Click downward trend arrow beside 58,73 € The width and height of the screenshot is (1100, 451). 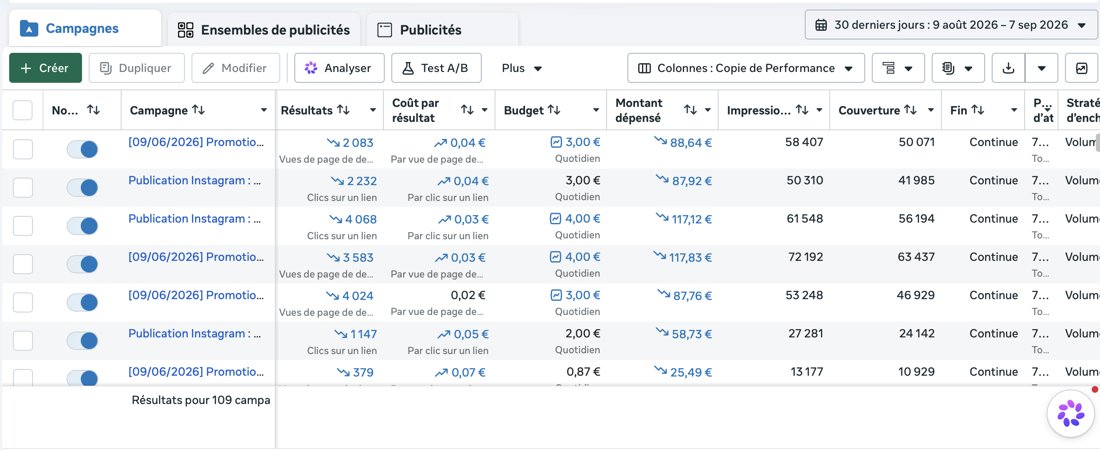coord(662,332)
